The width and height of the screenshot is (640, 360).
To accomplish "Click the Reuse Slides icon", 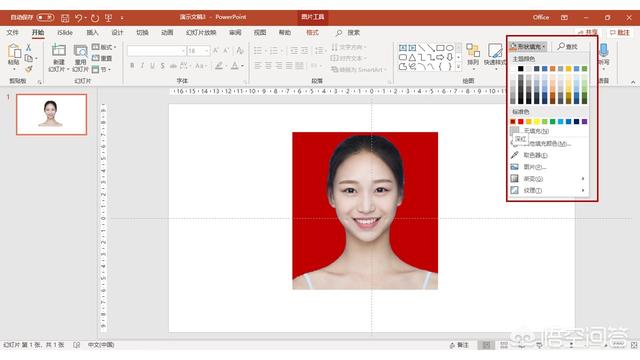I will (x=80, y=51).
